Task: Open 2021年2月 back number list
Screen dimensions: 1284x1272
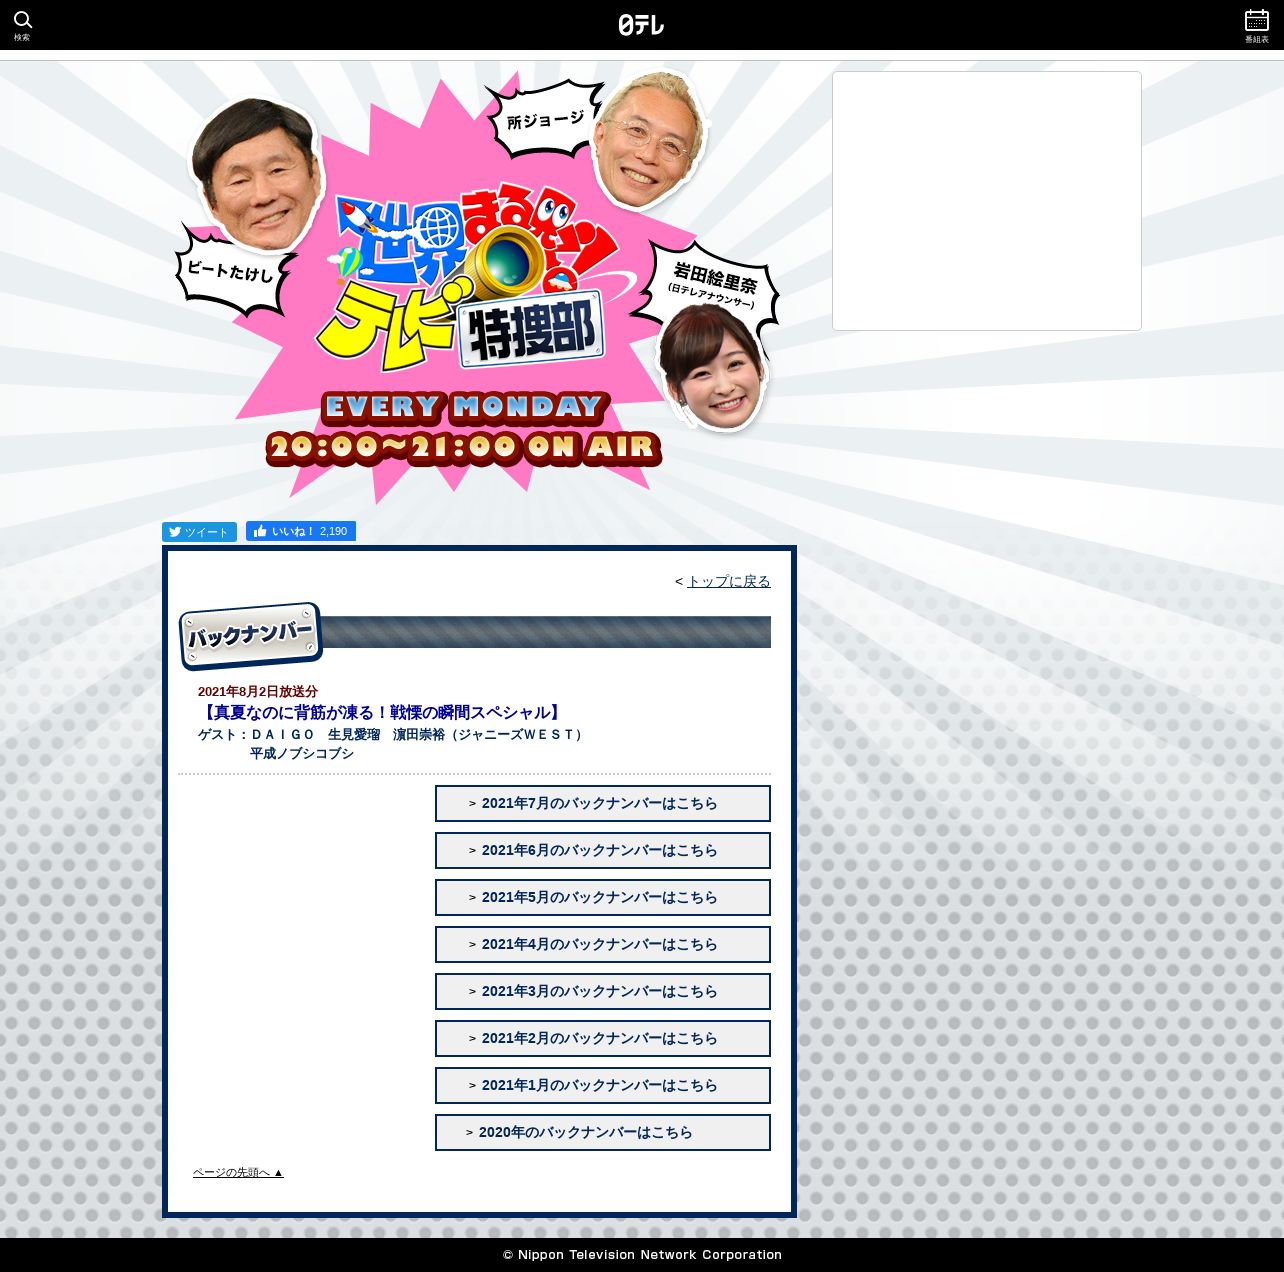Action: (603, 1038)
